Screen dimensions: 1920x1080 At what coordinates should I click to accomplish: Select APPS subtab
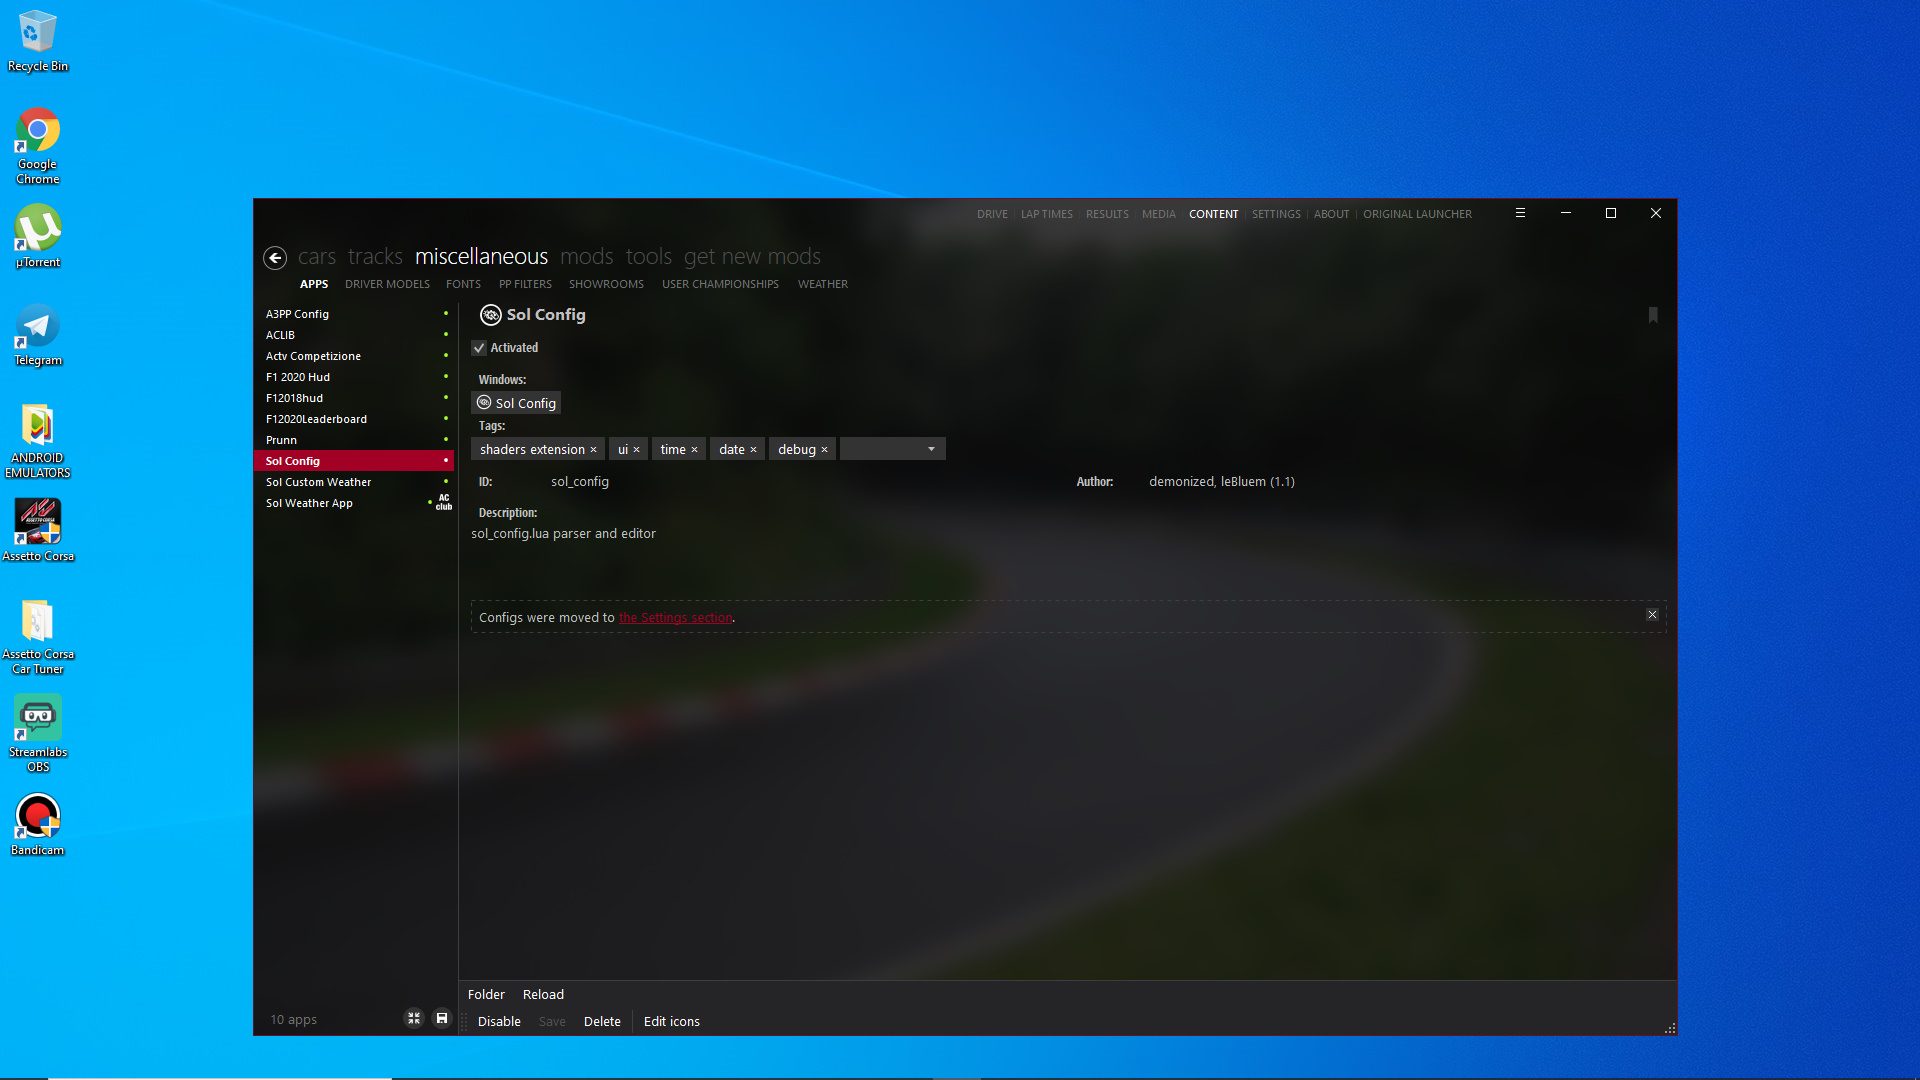(x=314, y=284)
